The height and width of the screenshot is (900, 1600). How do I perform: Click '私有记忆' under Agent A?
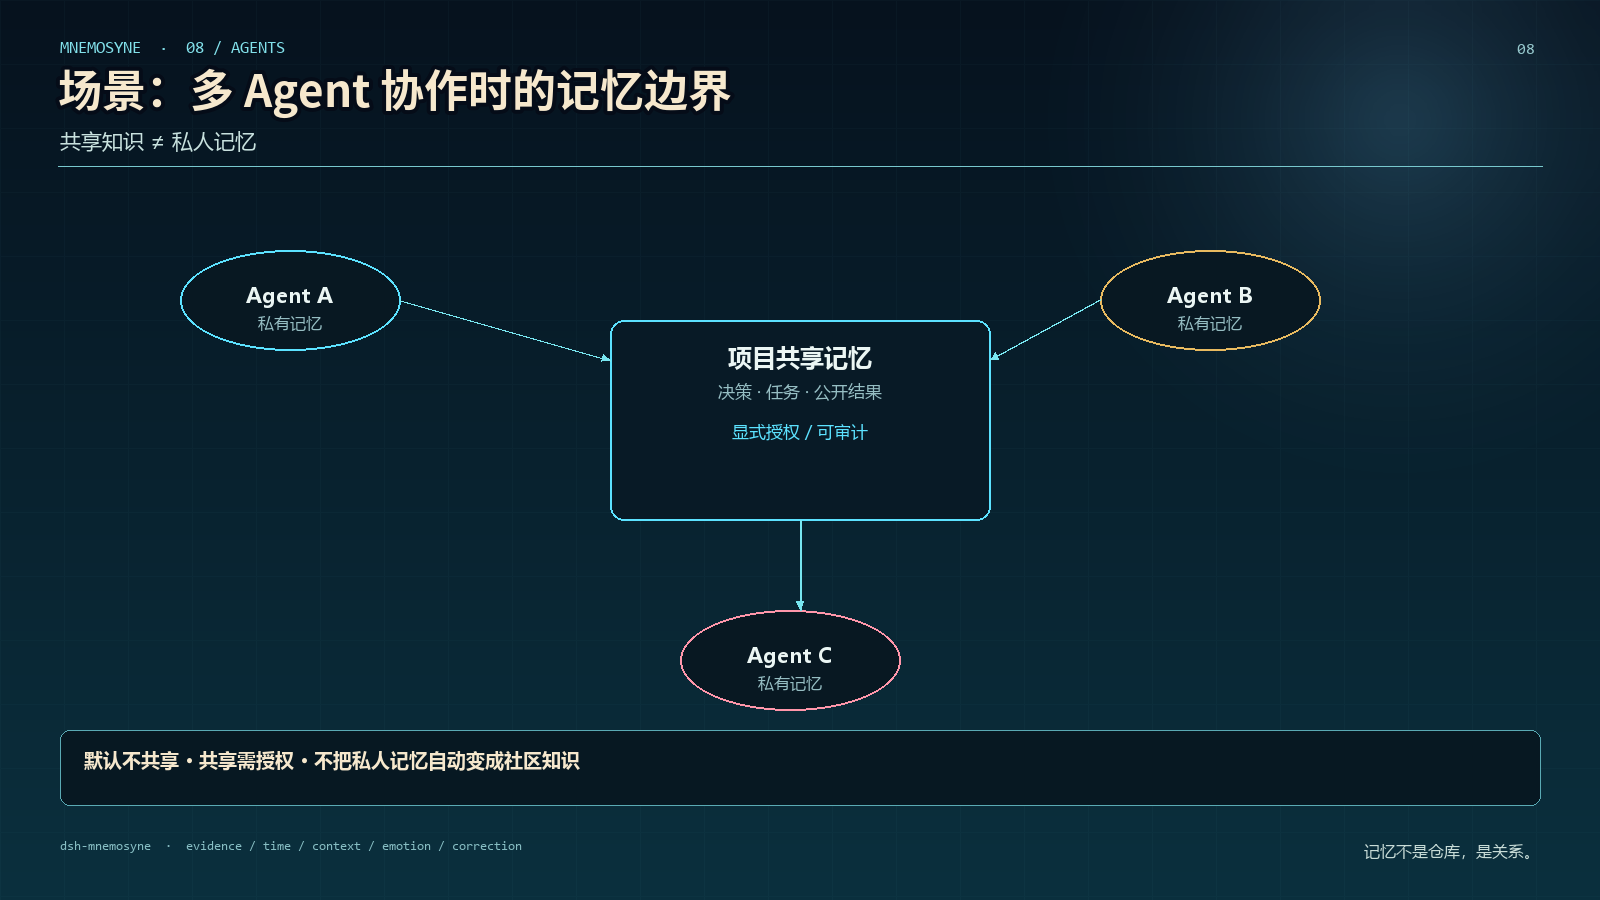click(290, 324)
